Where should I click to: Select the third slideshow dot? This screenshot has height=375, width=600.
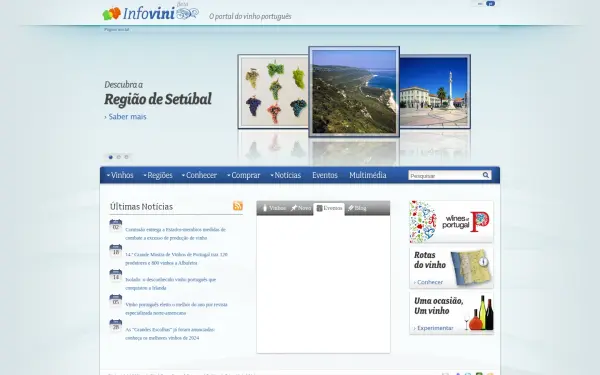pos(126,157)
